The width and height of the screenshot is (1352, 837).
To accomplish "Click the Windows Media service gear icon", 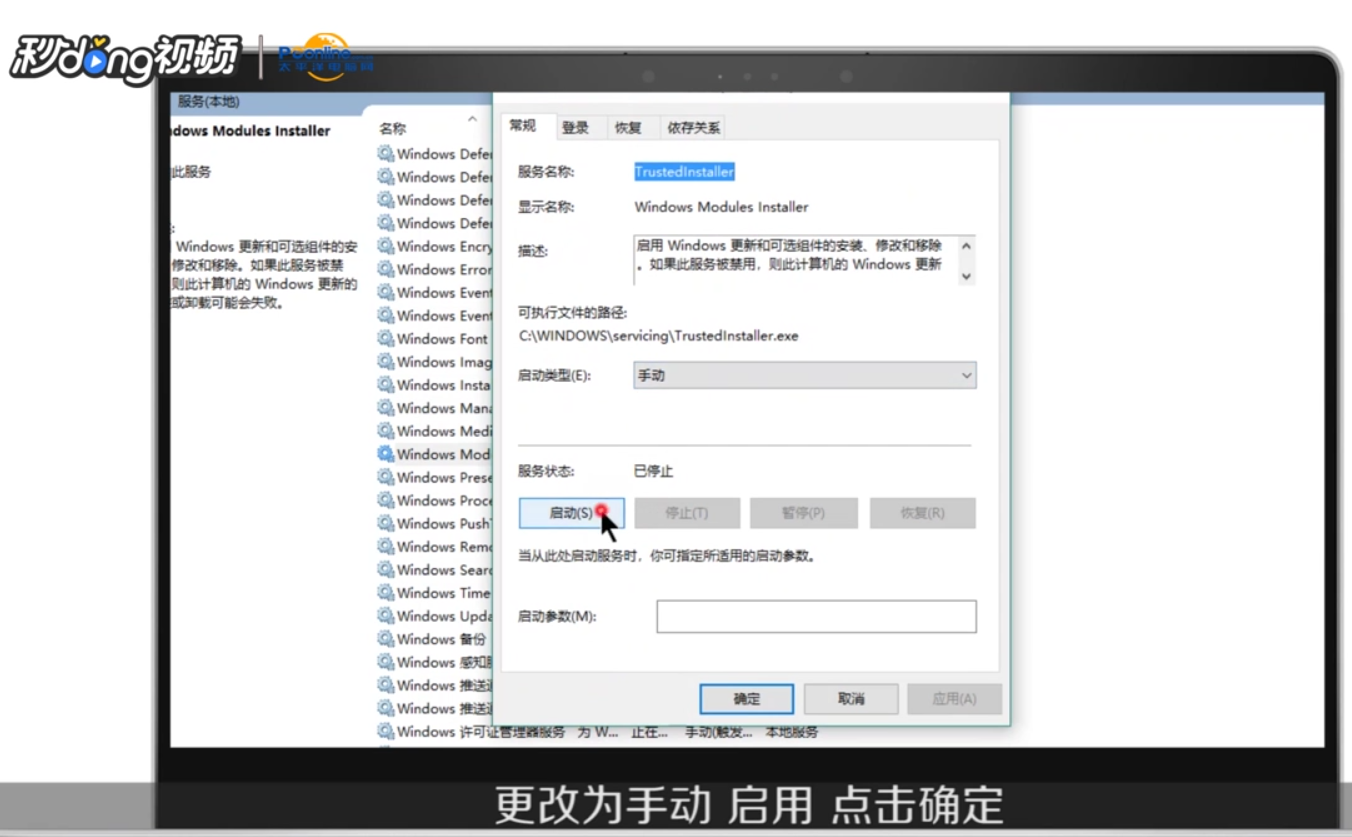I will point(387,431).
